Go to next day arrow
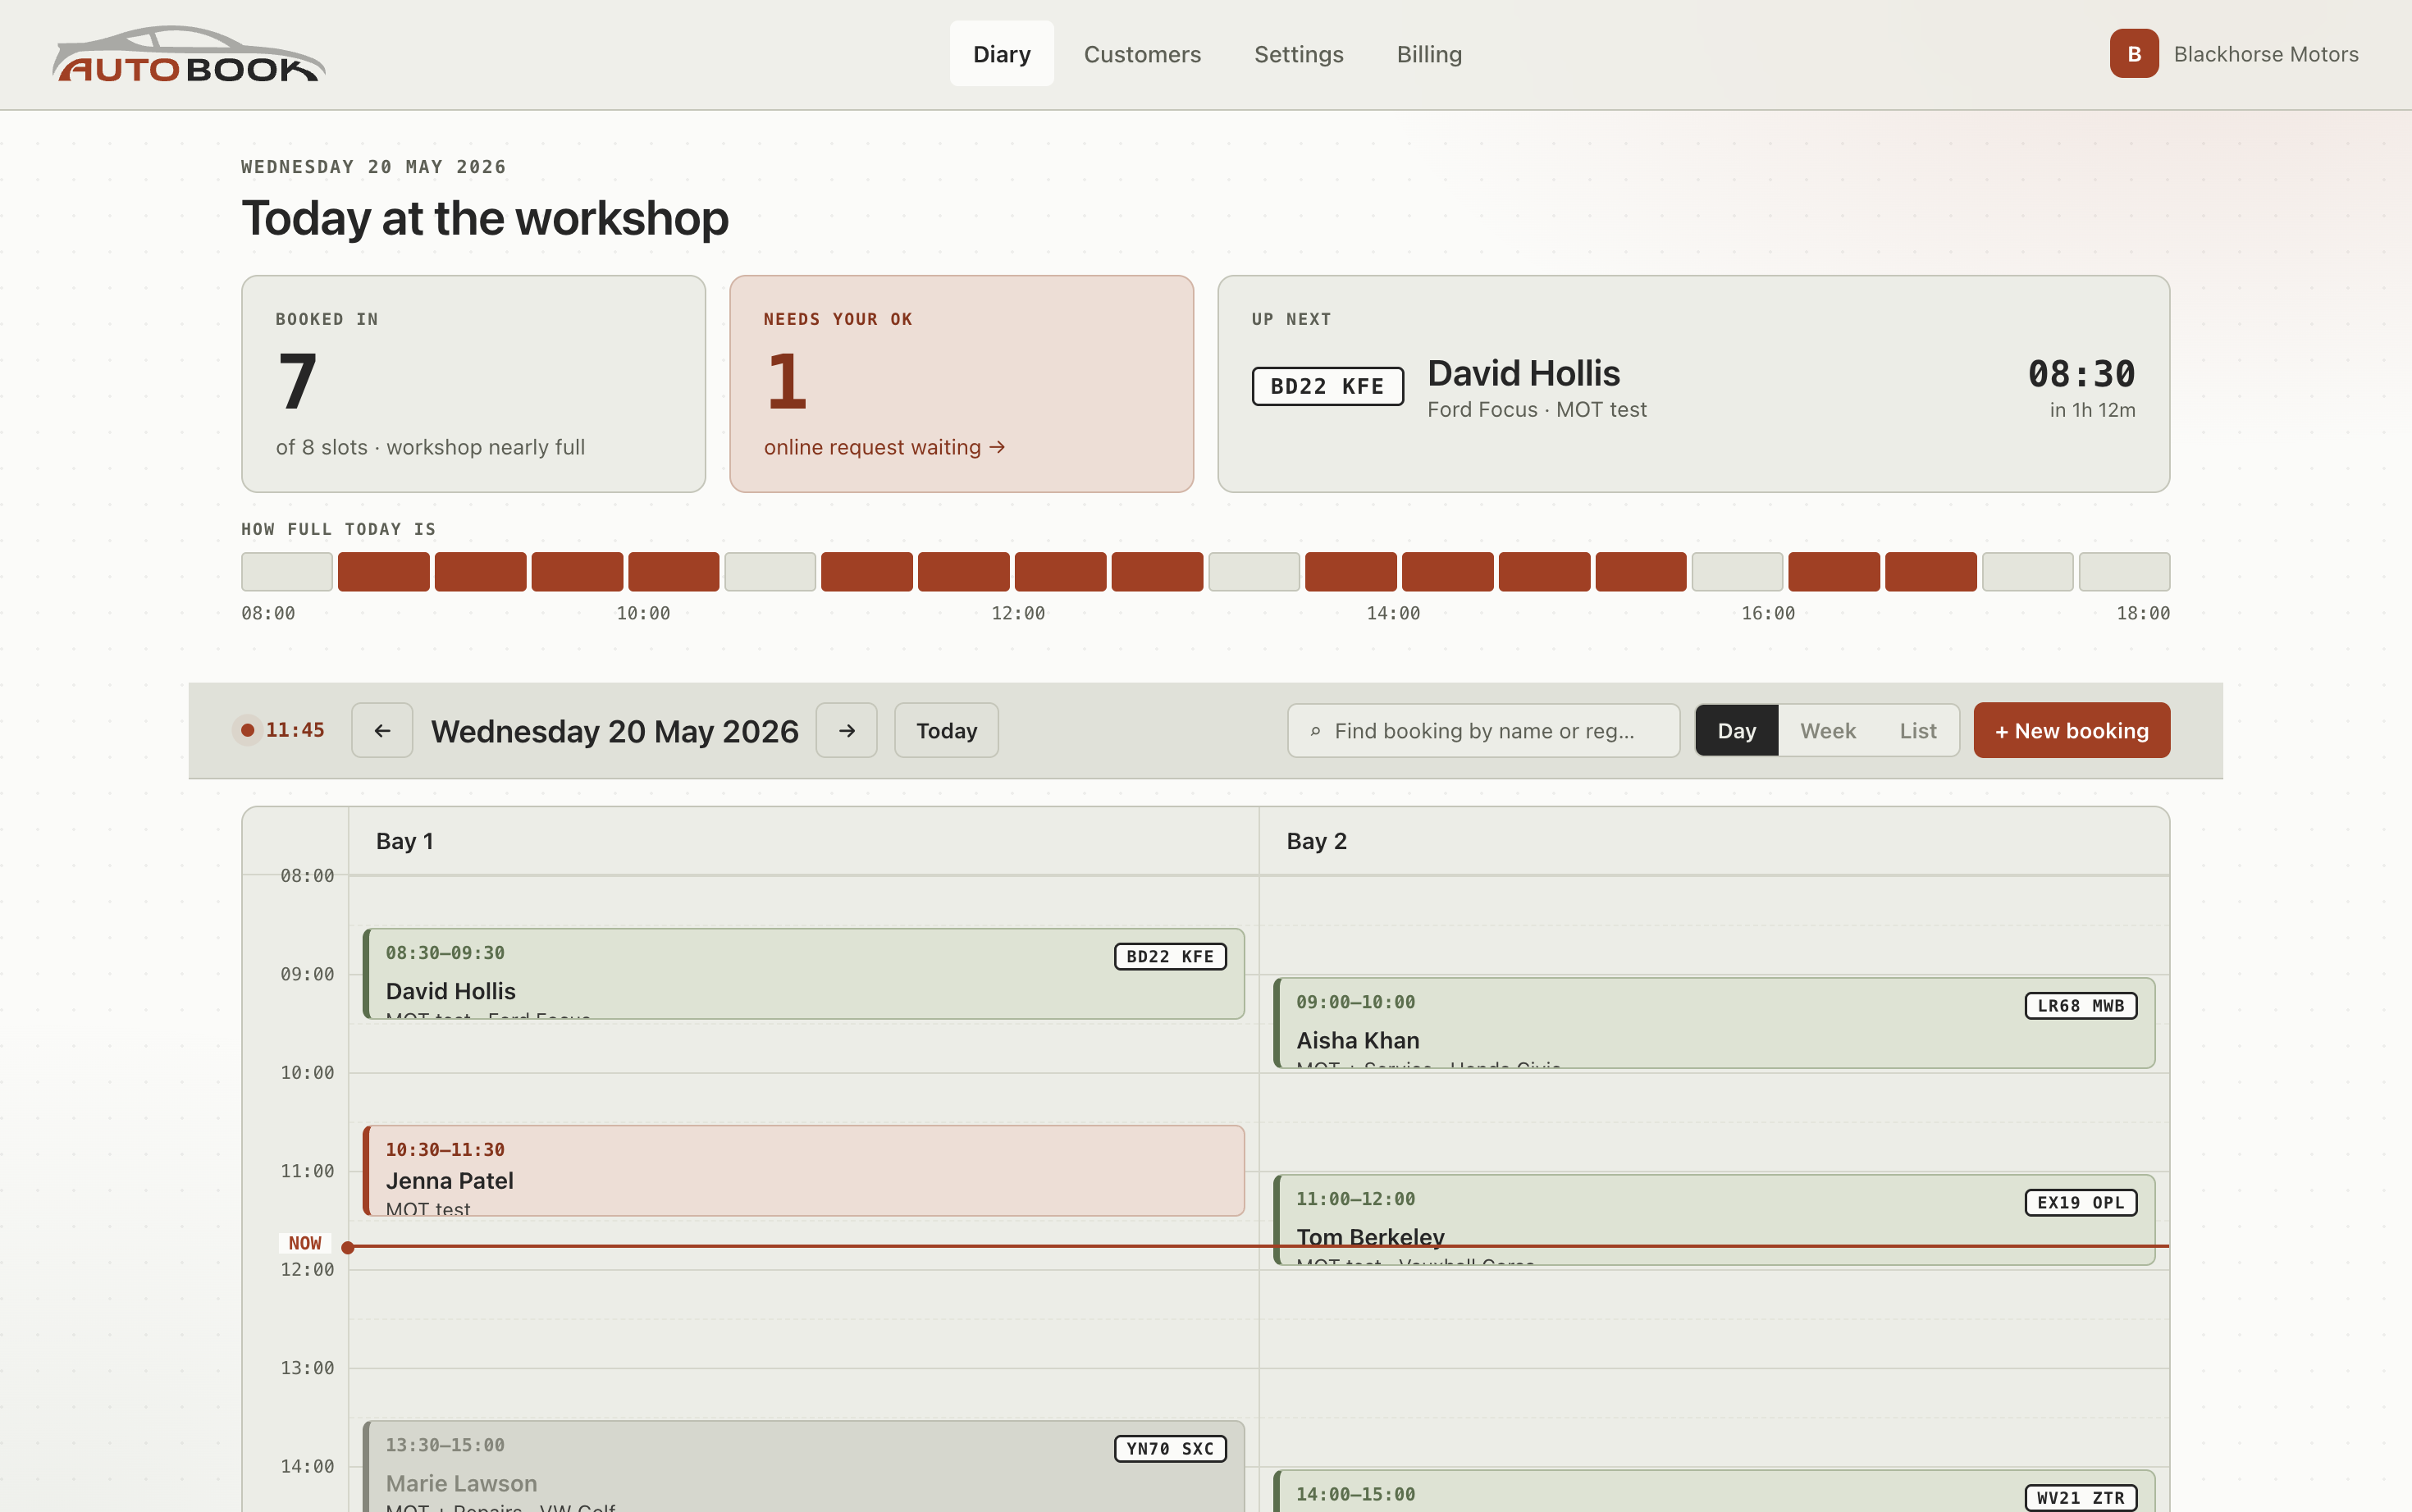 point(847,731)
